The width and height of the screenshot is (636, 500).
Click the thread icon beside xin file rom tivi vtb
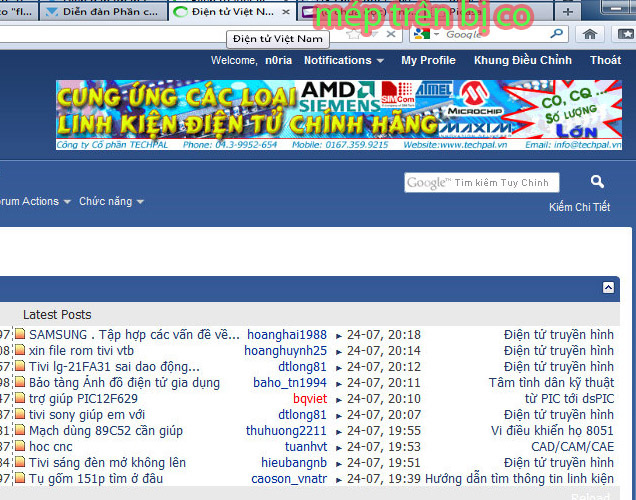click(20, 350)
